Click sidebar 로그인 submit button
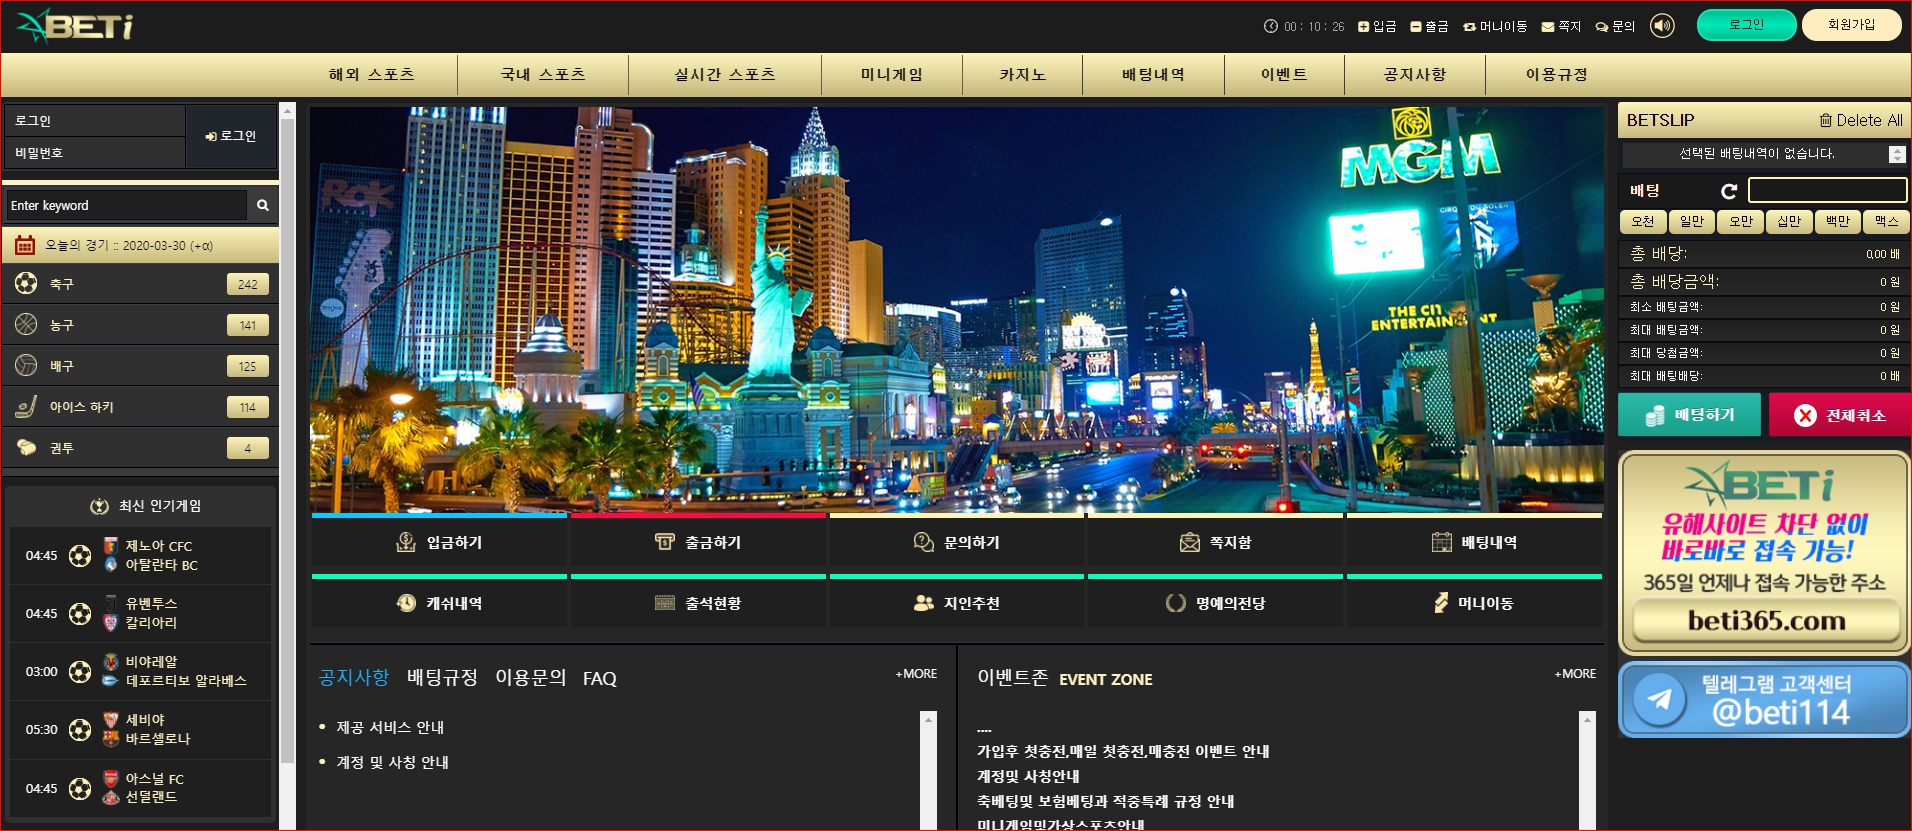The image size is (1912, 831). [x=231, y=136]
